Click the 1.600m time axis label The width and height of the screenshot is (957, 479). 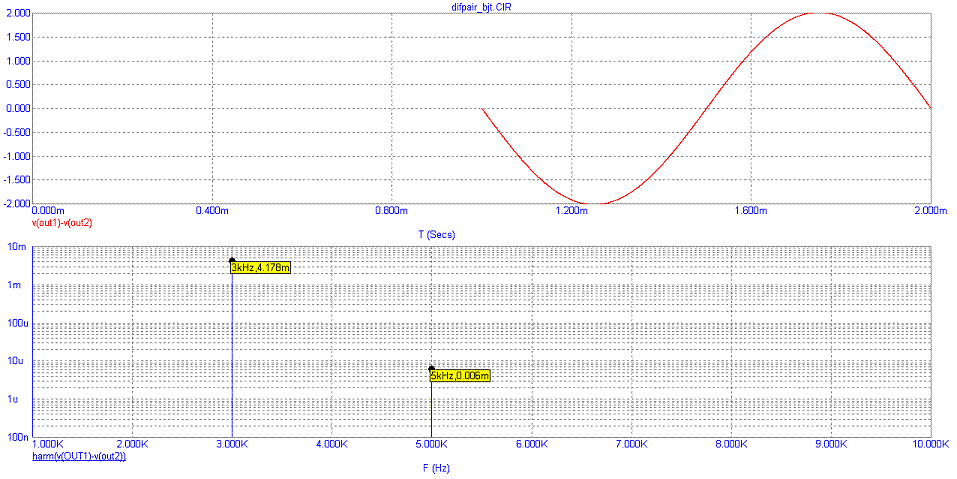click(x=750, y=211)
